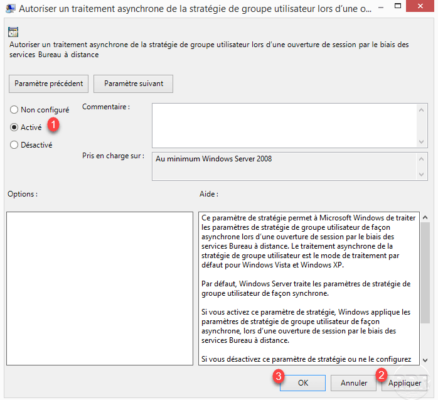Maximize the policy settings window
This screenshot has width=438, height=400.
(x=397, y=6)
